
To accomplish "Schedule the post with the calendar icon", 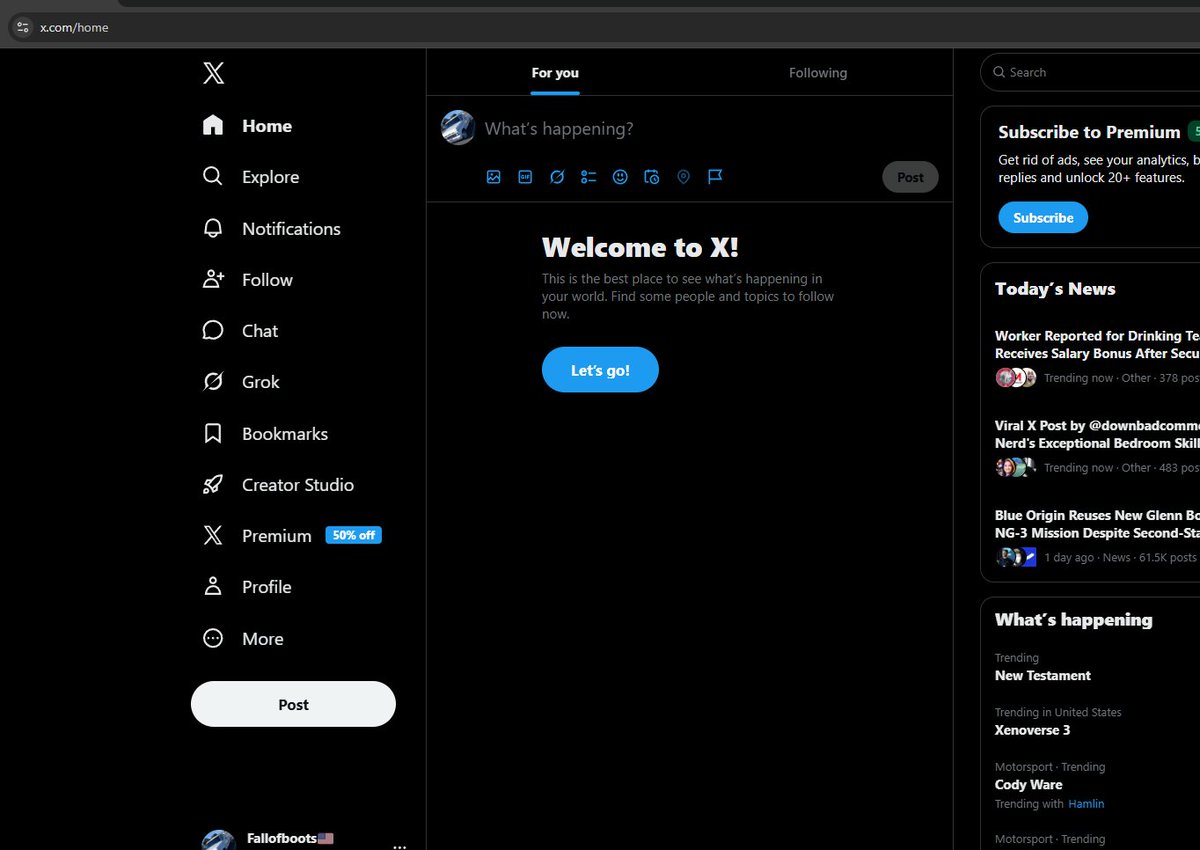I will point(652,177).
